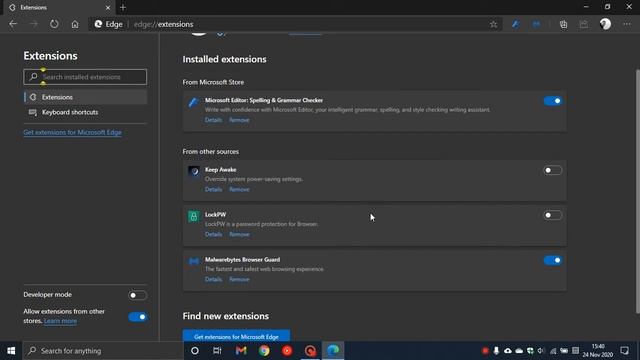Focus the Search installed extensions field
Image resolution: width=640 pixels, height=360 pixels.
pos(85,77)
